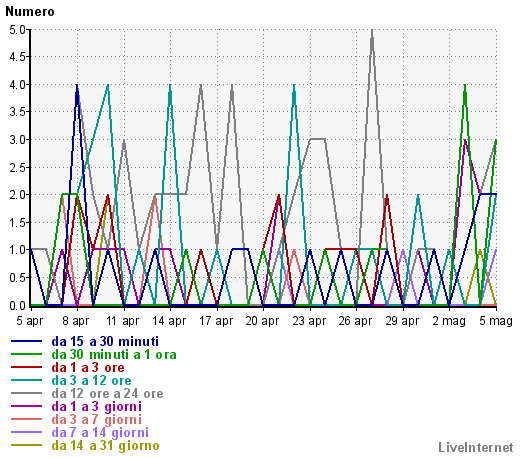The width and height of the screenshot is (520, 457).
Task: Click the '5 apr' x-axis label
Action: coord(30,321)
